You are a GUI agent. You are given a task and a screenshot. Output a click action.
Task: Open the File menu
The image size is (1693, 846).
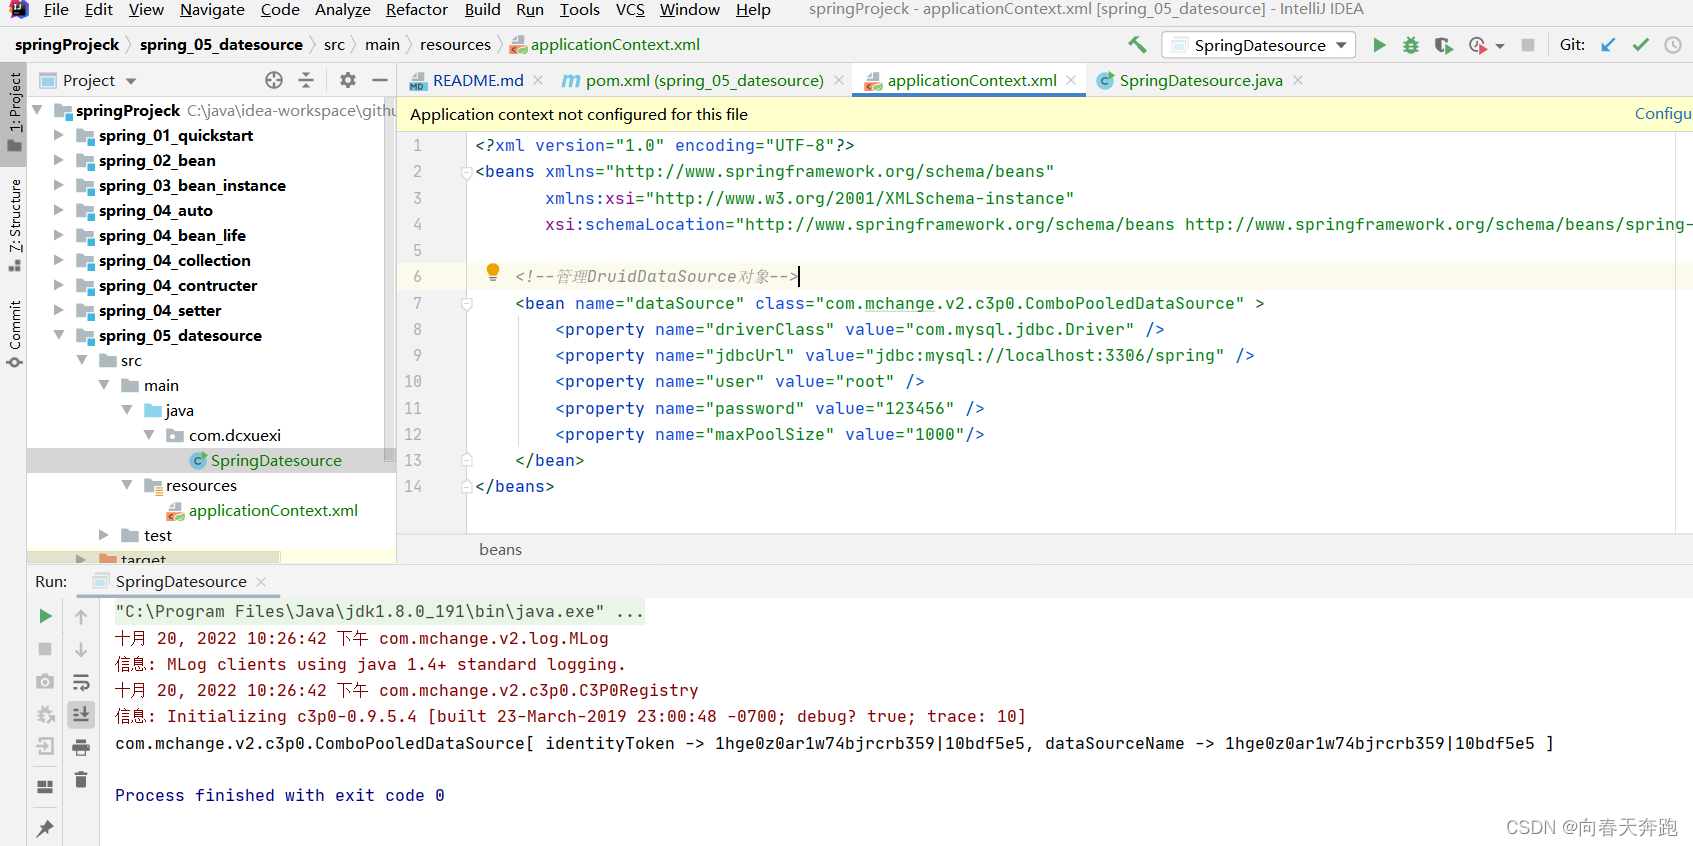pos(56,9)
